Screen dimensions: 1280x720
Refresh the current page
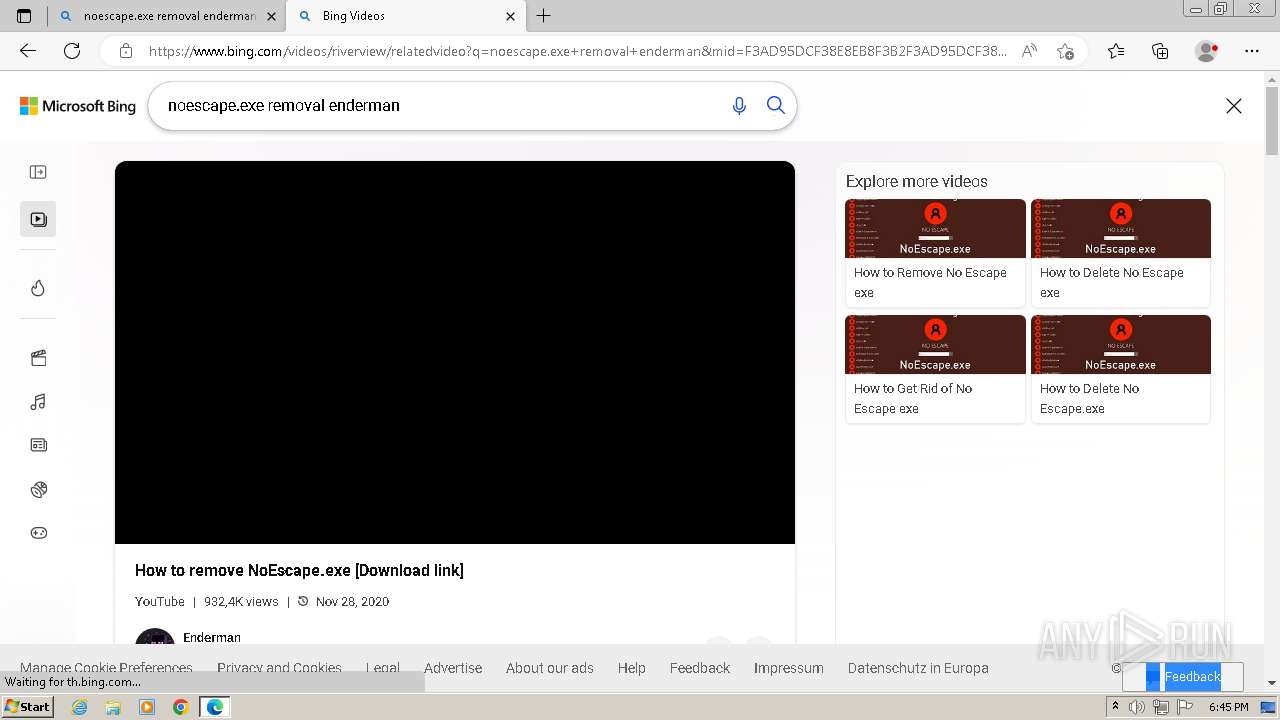(72, 51)
